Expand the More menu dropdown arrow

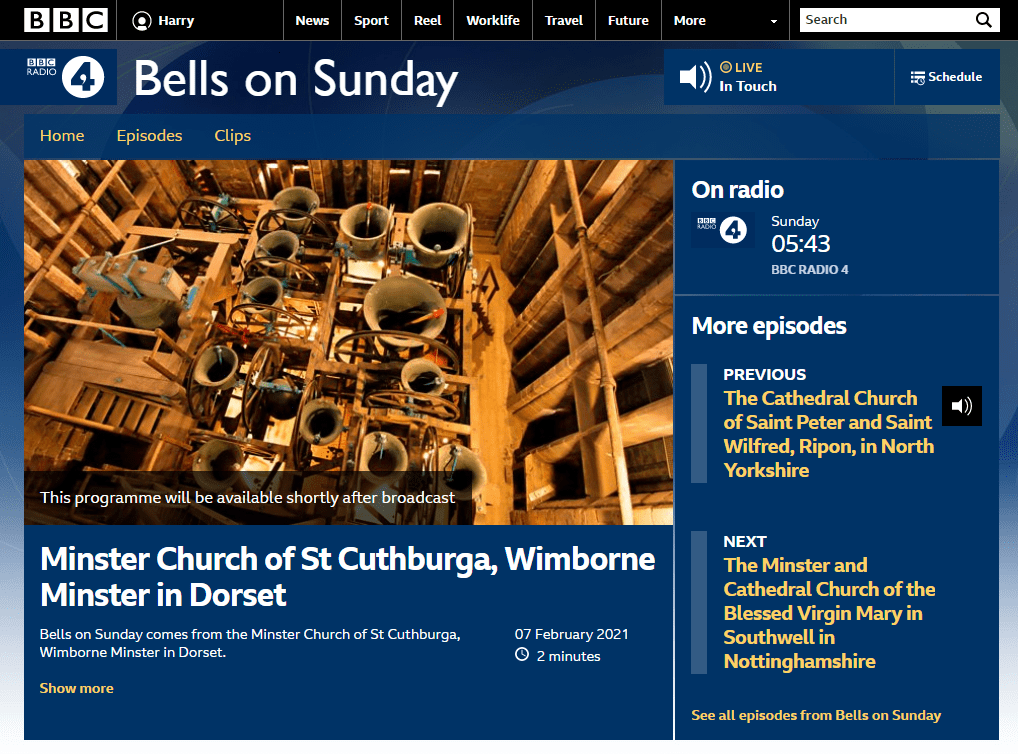[x=773, y=21]
